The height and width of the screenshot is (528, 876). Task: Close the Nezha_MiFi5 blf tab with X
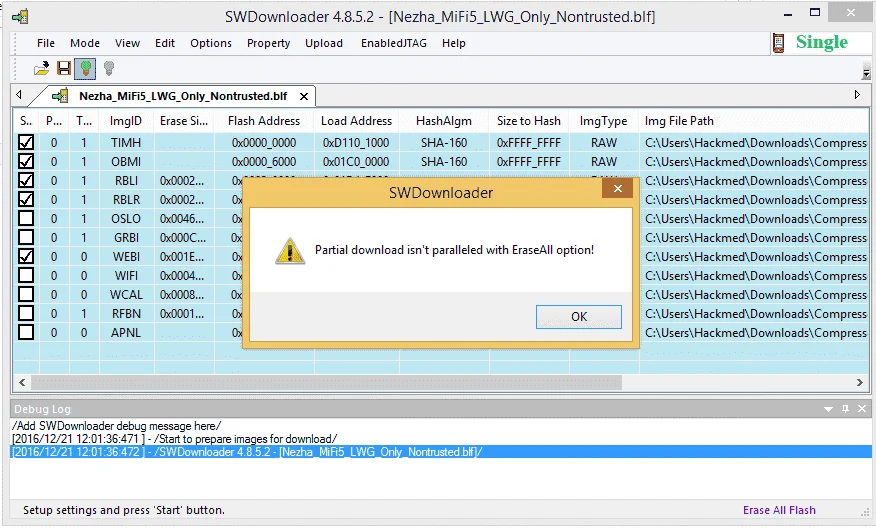point(304,97)
